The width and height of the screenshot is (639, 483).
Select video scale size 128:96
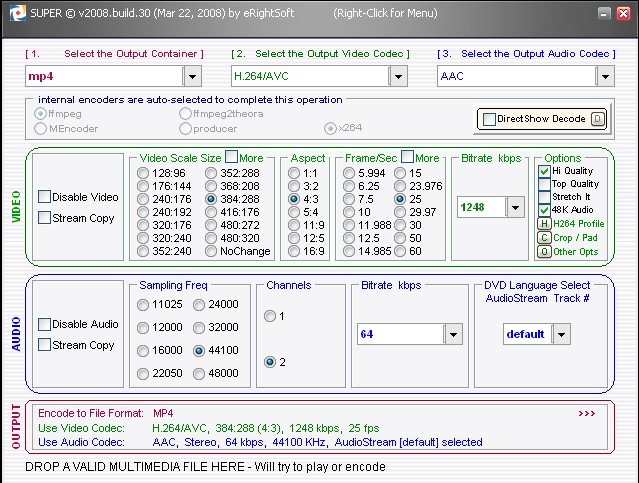click(x=143, y=173)
